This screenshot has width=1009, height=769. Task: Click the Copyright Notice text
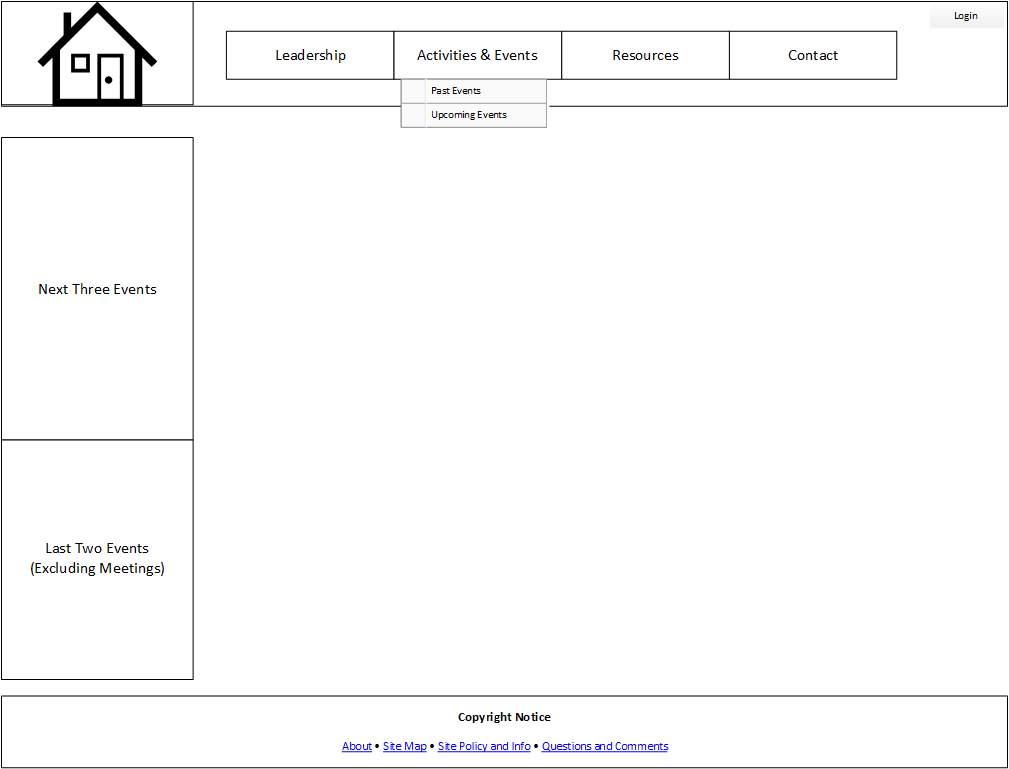pos(504,717)
